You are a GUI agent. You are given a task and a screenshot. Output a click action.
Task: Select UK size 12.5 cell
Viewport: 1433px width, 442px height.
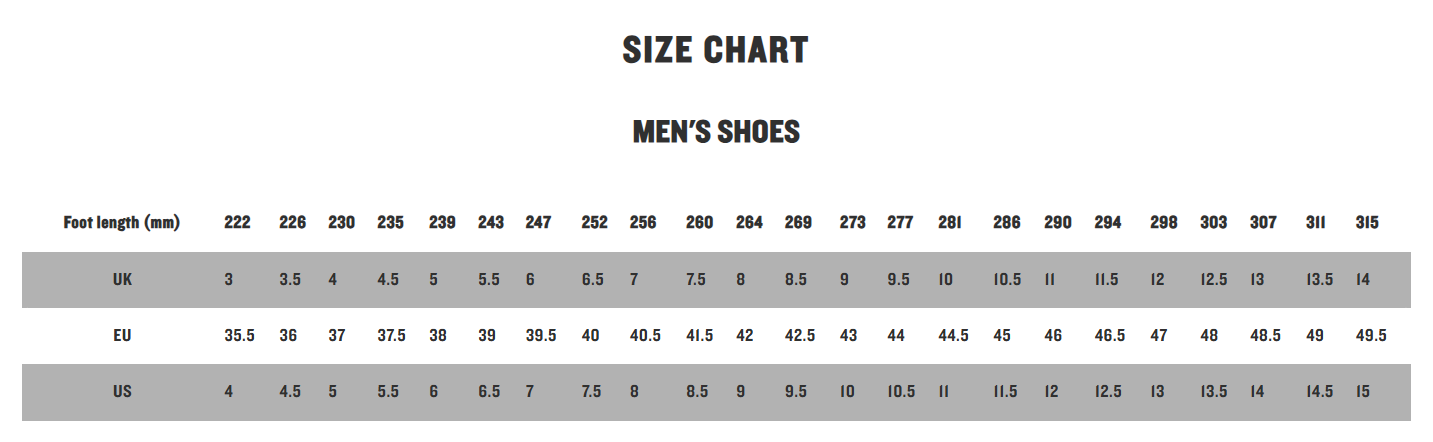coord(1214,280)
